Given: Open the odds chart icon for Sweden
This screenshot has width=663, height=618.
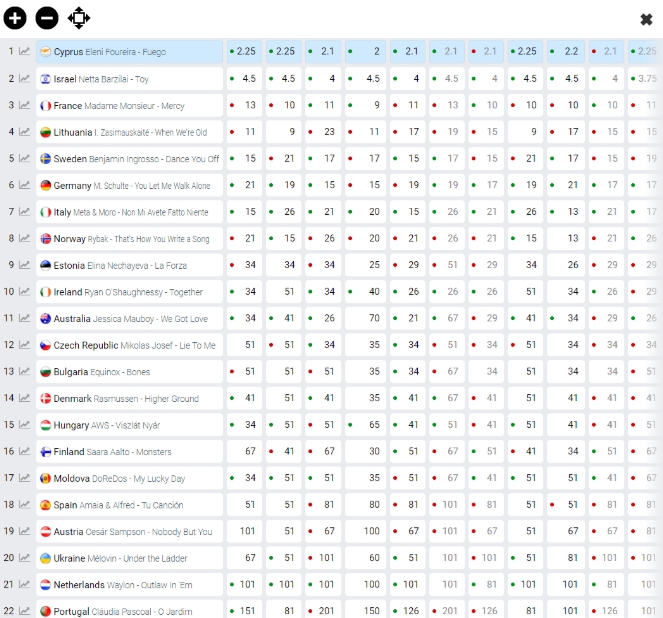Looking at the screenshot, I should coord(25,158).
